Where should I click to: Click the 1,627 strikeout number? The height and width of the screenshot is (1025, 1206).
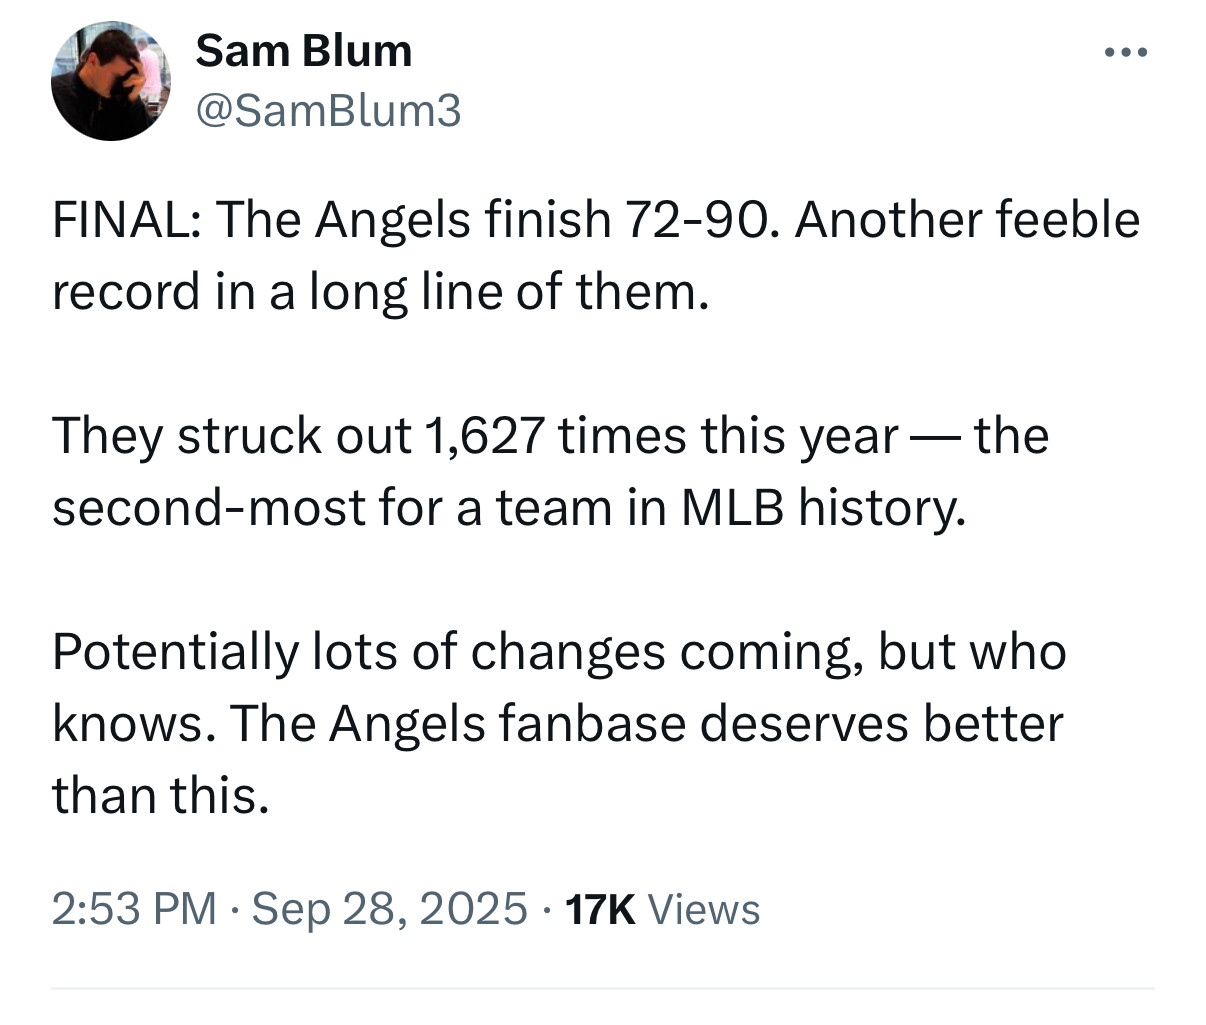tap(485, 436)
